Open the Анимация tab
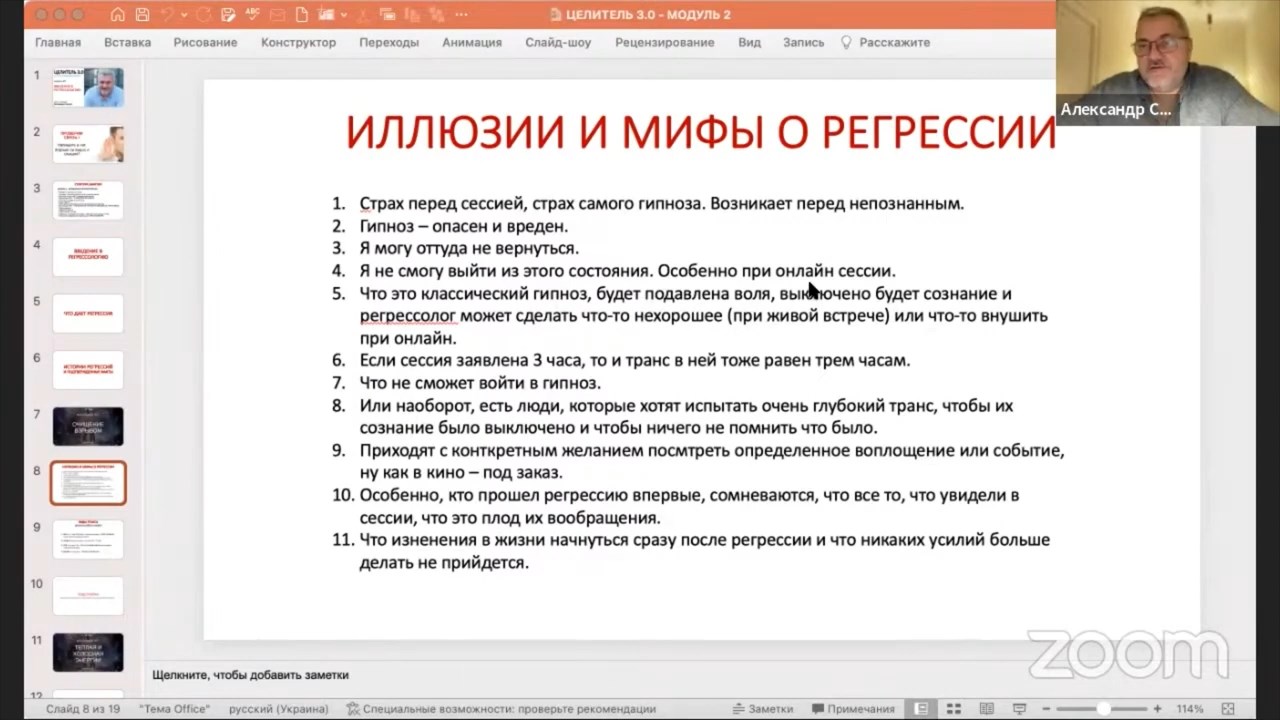The height and width of the screenshot is (720, 1280). coord(472,42)
